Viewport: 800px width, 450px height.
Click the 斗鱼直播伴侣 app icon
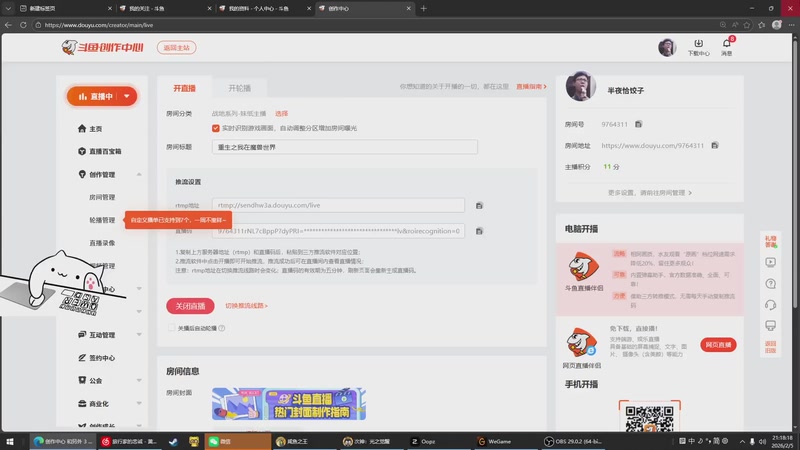click(583, 266)
